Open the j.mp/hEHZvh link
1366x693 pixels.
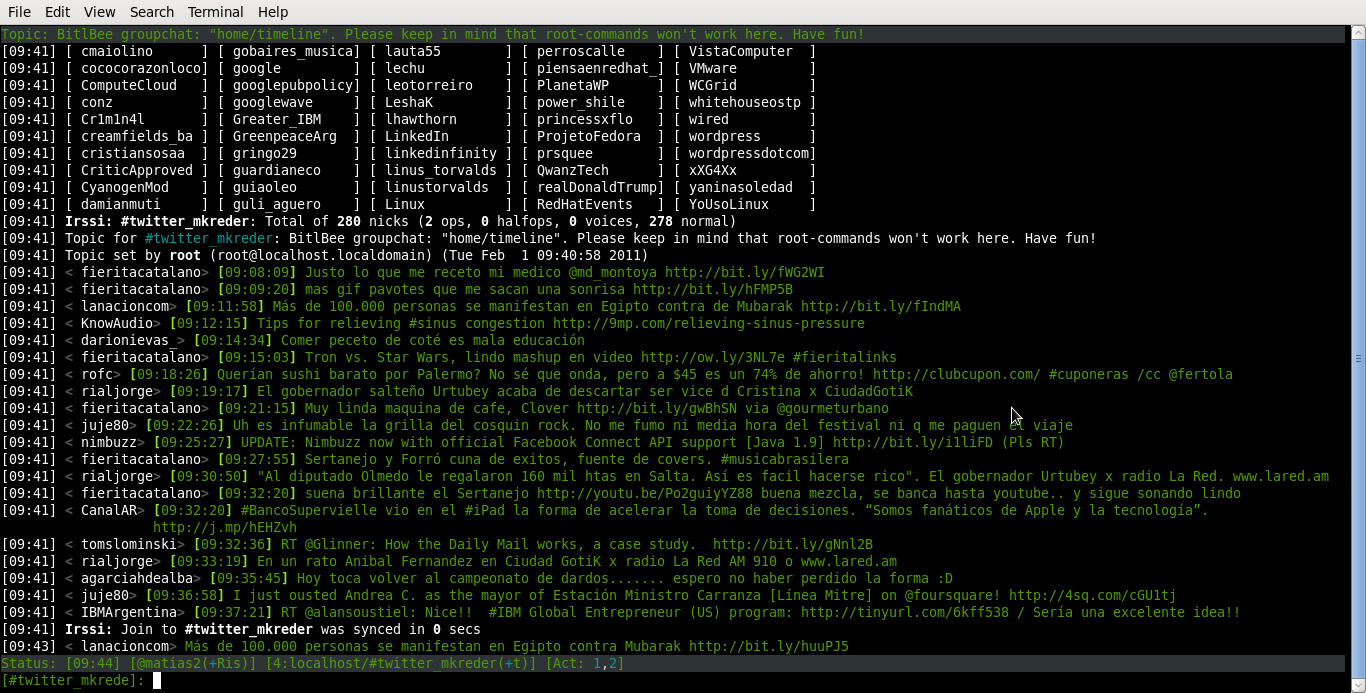[224, 527]
